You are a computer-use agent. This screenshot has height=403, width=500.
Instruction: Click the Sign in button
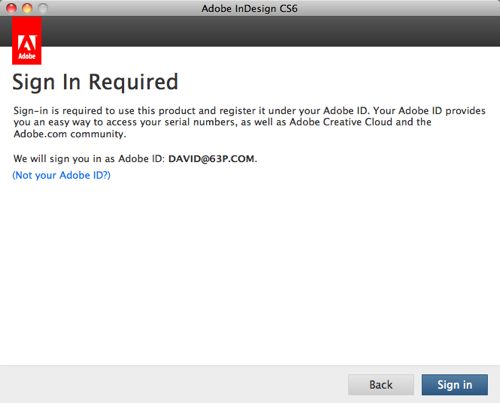(455, 385)
